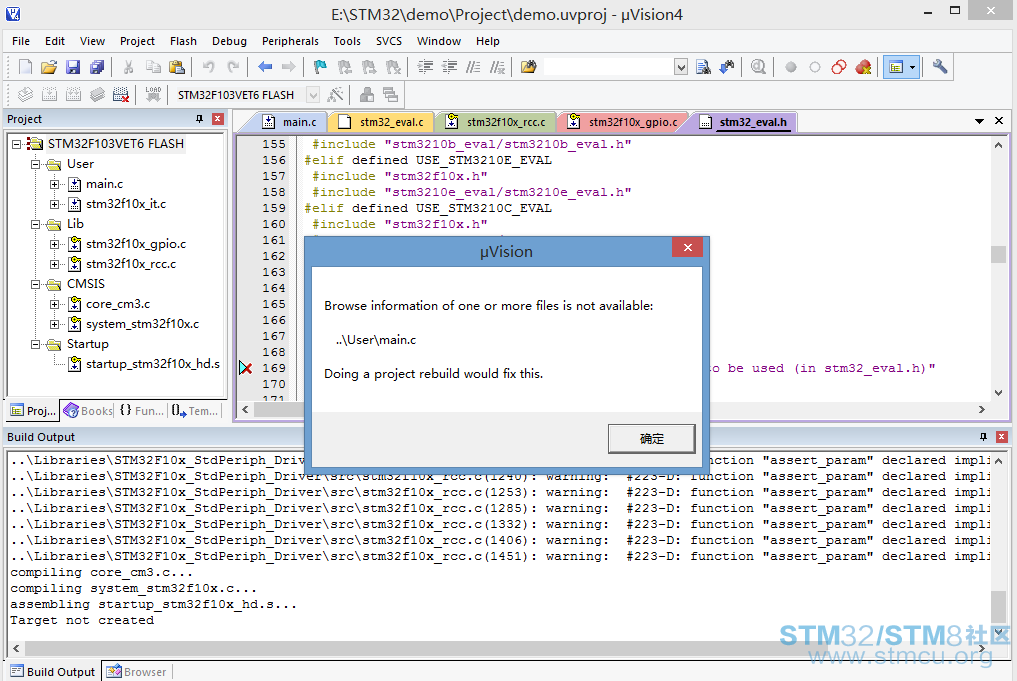This screenshot has width=1017, height=681.
Task: Open Target Options with the magic wand icon
Action: click(335, 95)
